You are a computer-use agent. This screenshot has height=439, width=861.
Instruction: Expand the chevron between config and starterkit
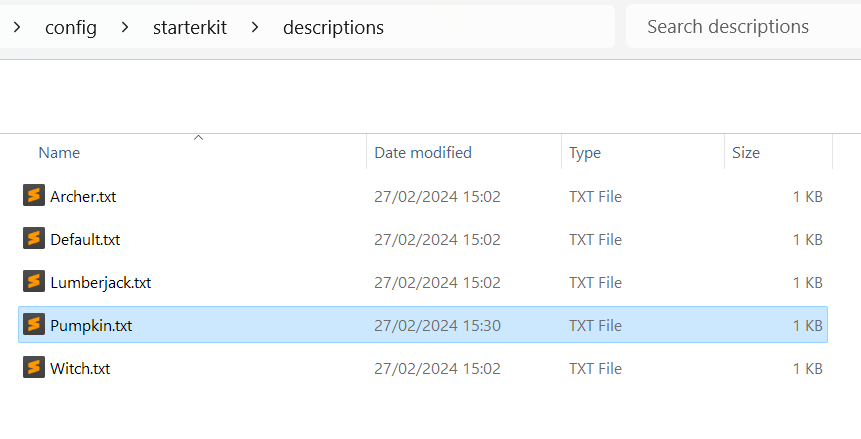pos(125,27)
